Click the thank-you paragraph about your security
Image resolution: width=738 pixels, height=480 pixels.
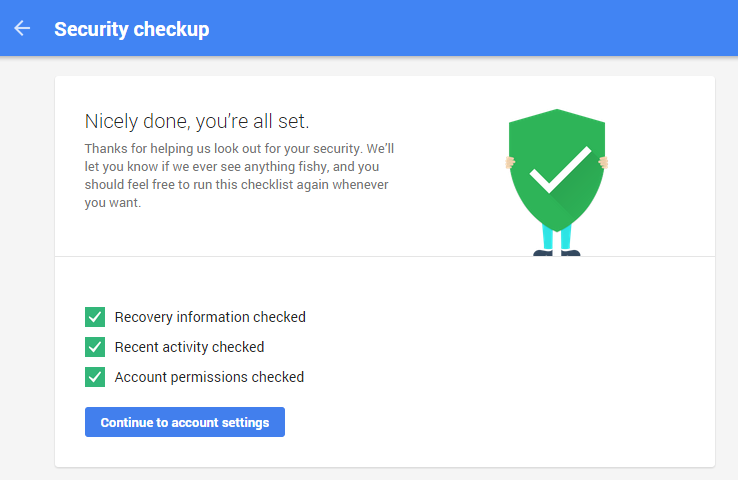(239, 176)
